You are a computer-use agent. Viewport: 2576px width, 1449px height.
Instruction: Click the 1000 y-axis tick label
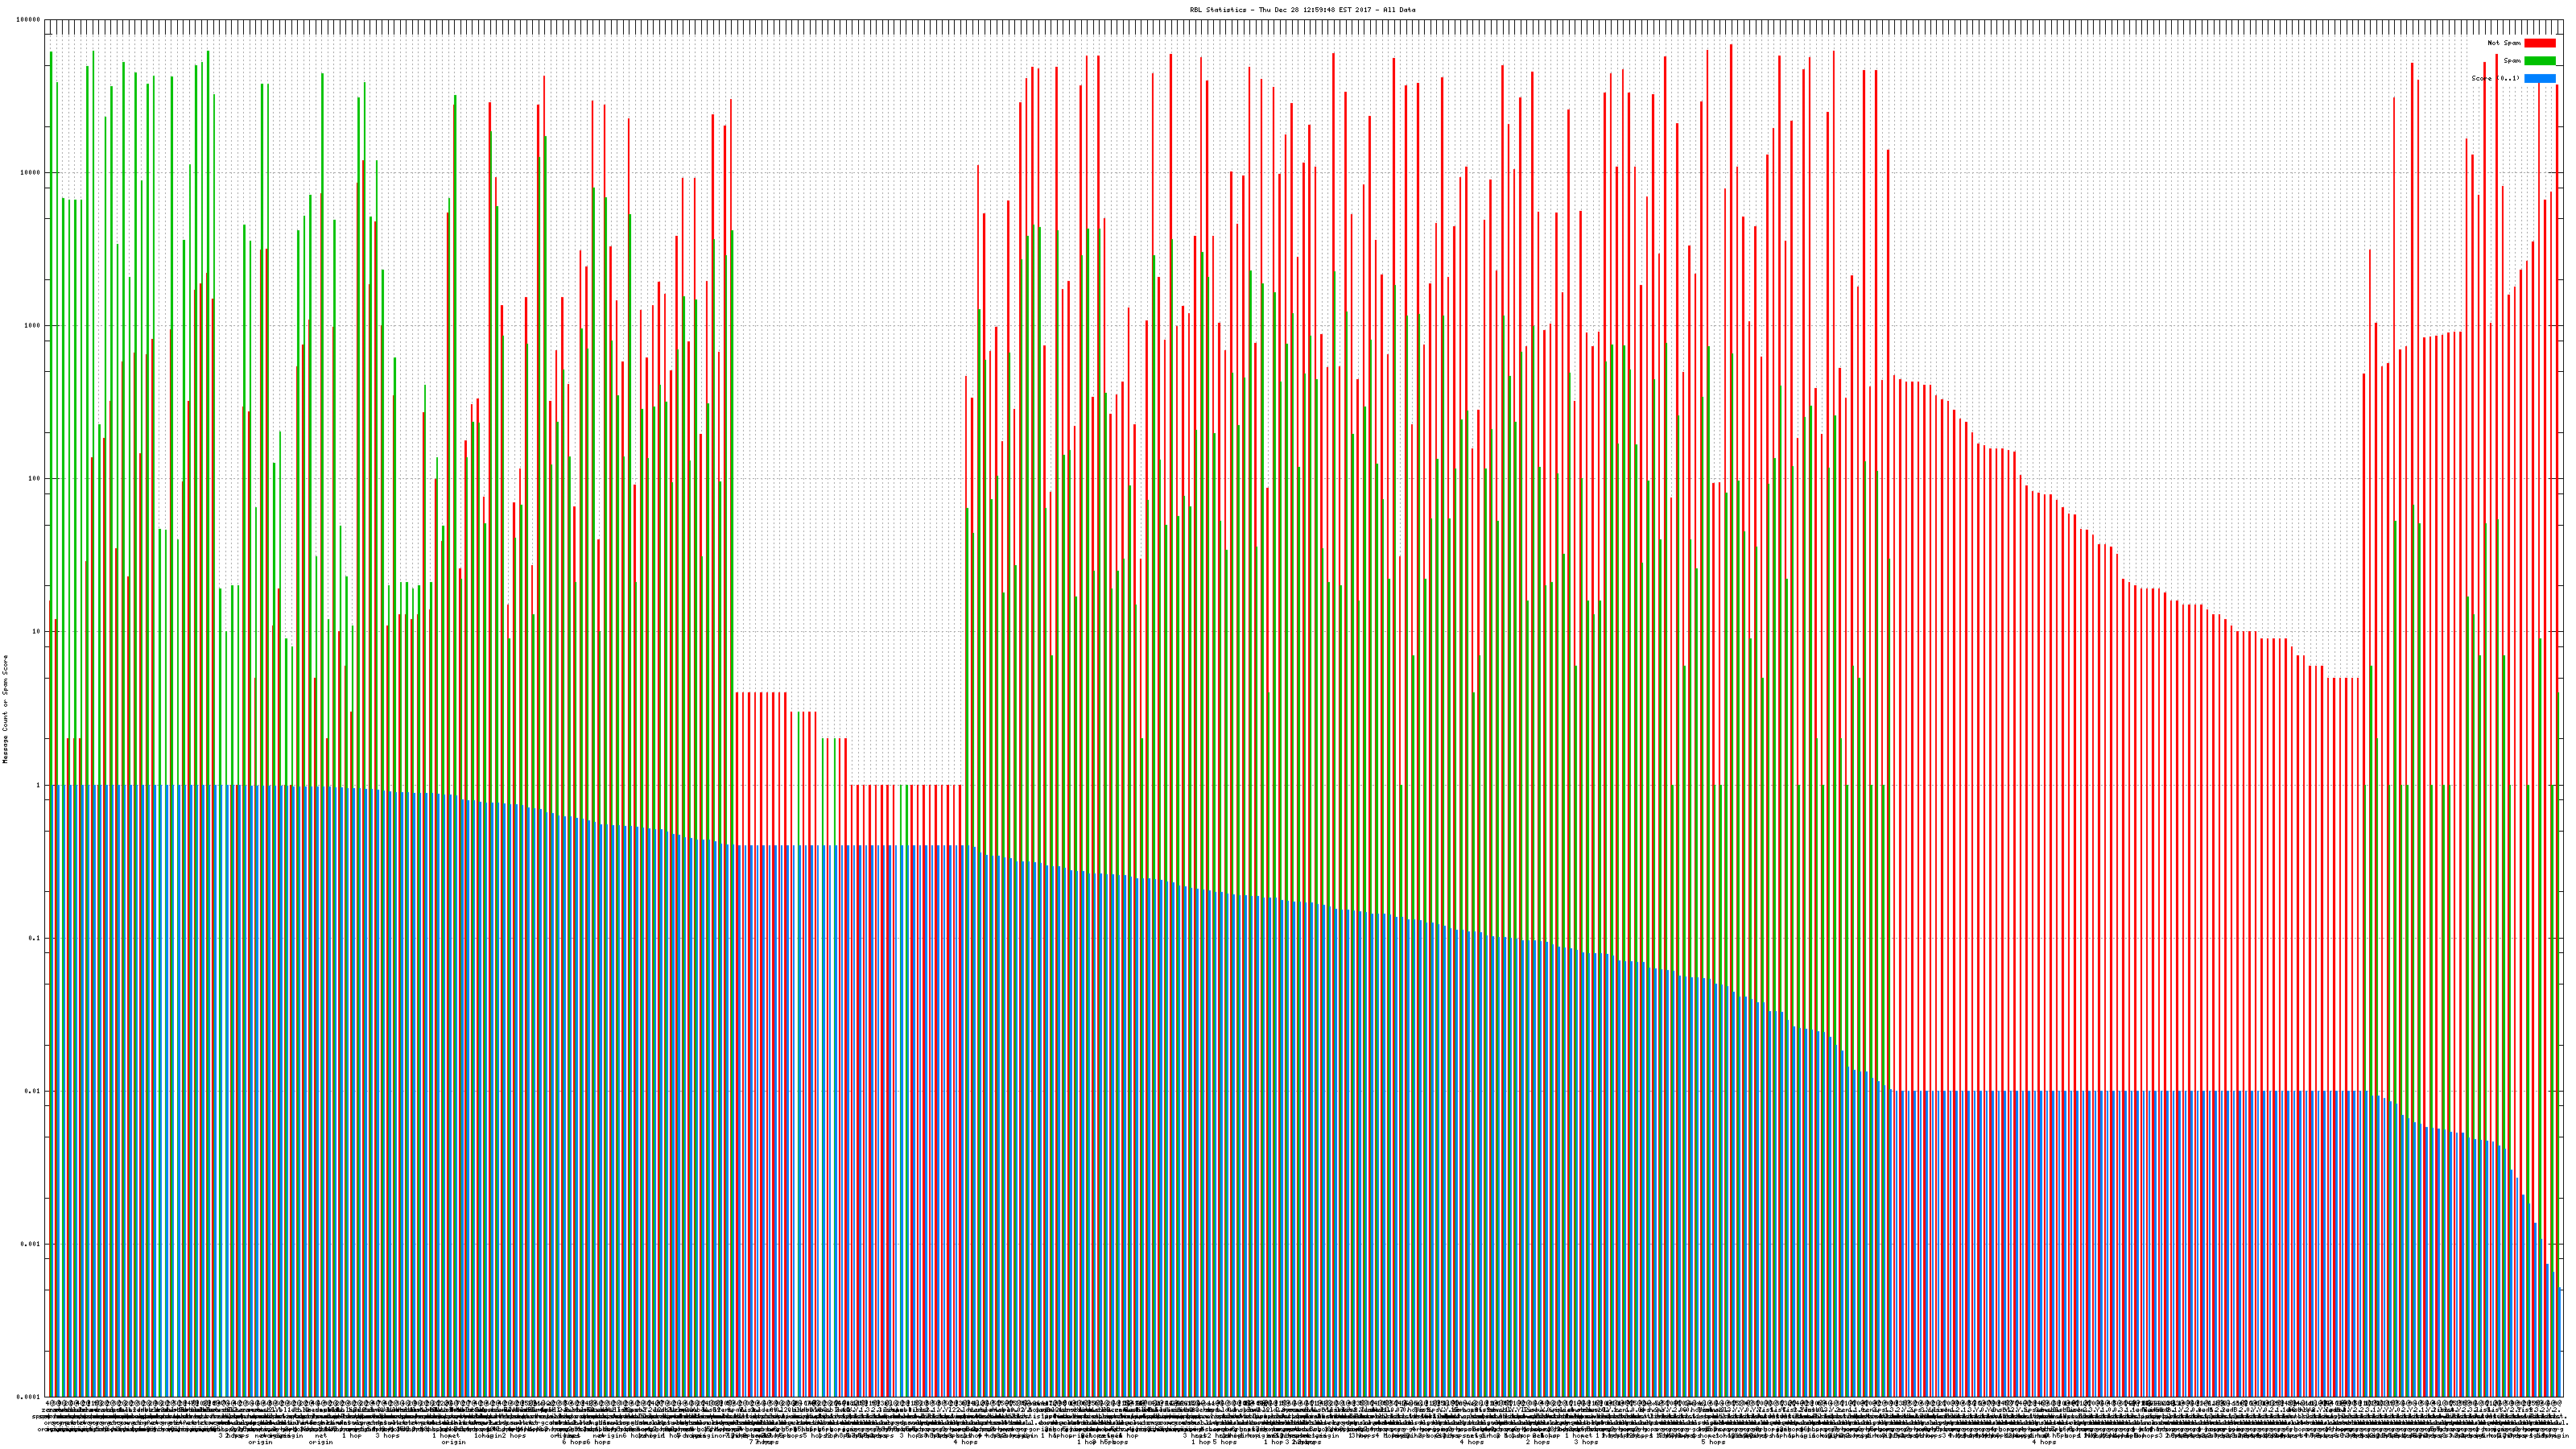tap(33, 326)
